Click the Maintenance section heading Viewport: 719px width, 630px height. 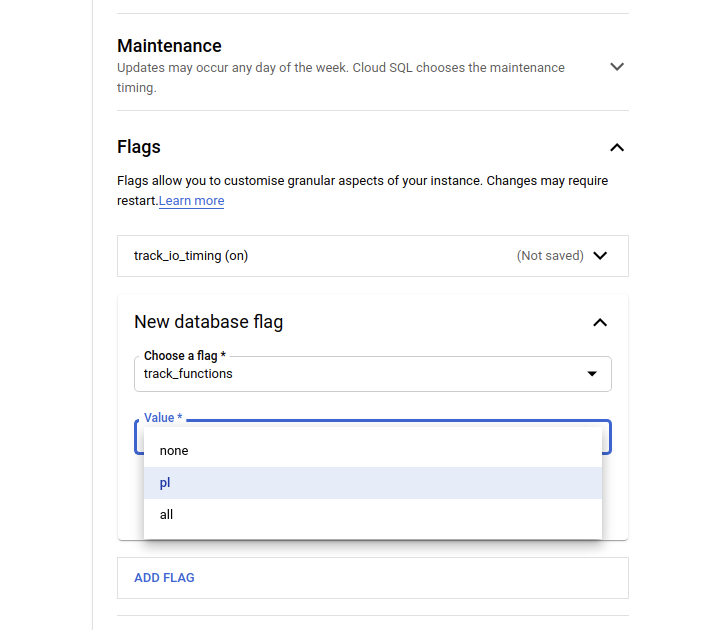coord(169,46)
